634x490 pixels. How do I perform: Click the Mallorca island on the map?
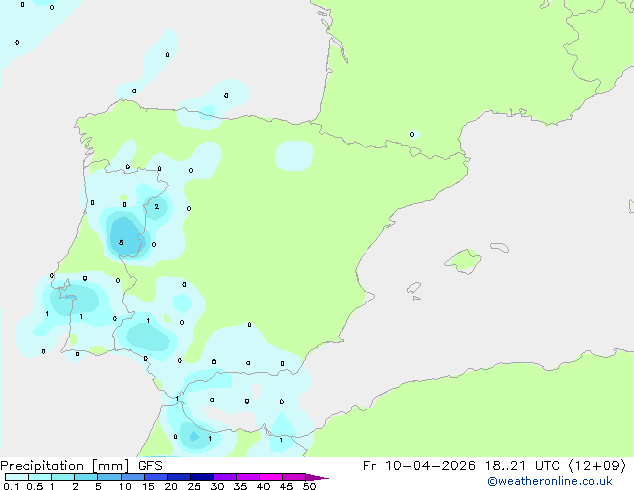(x=462, y=262)
